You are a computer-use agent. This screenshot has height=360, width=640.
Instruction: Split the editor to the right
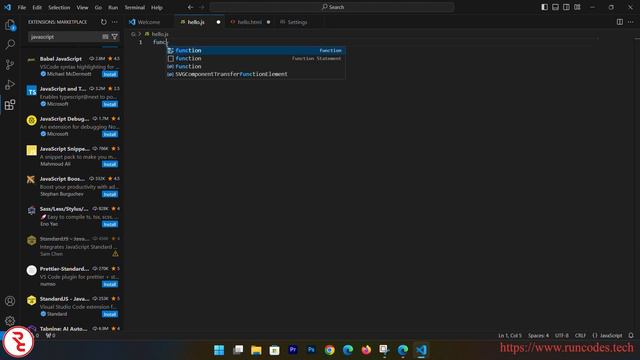(620, 22)
